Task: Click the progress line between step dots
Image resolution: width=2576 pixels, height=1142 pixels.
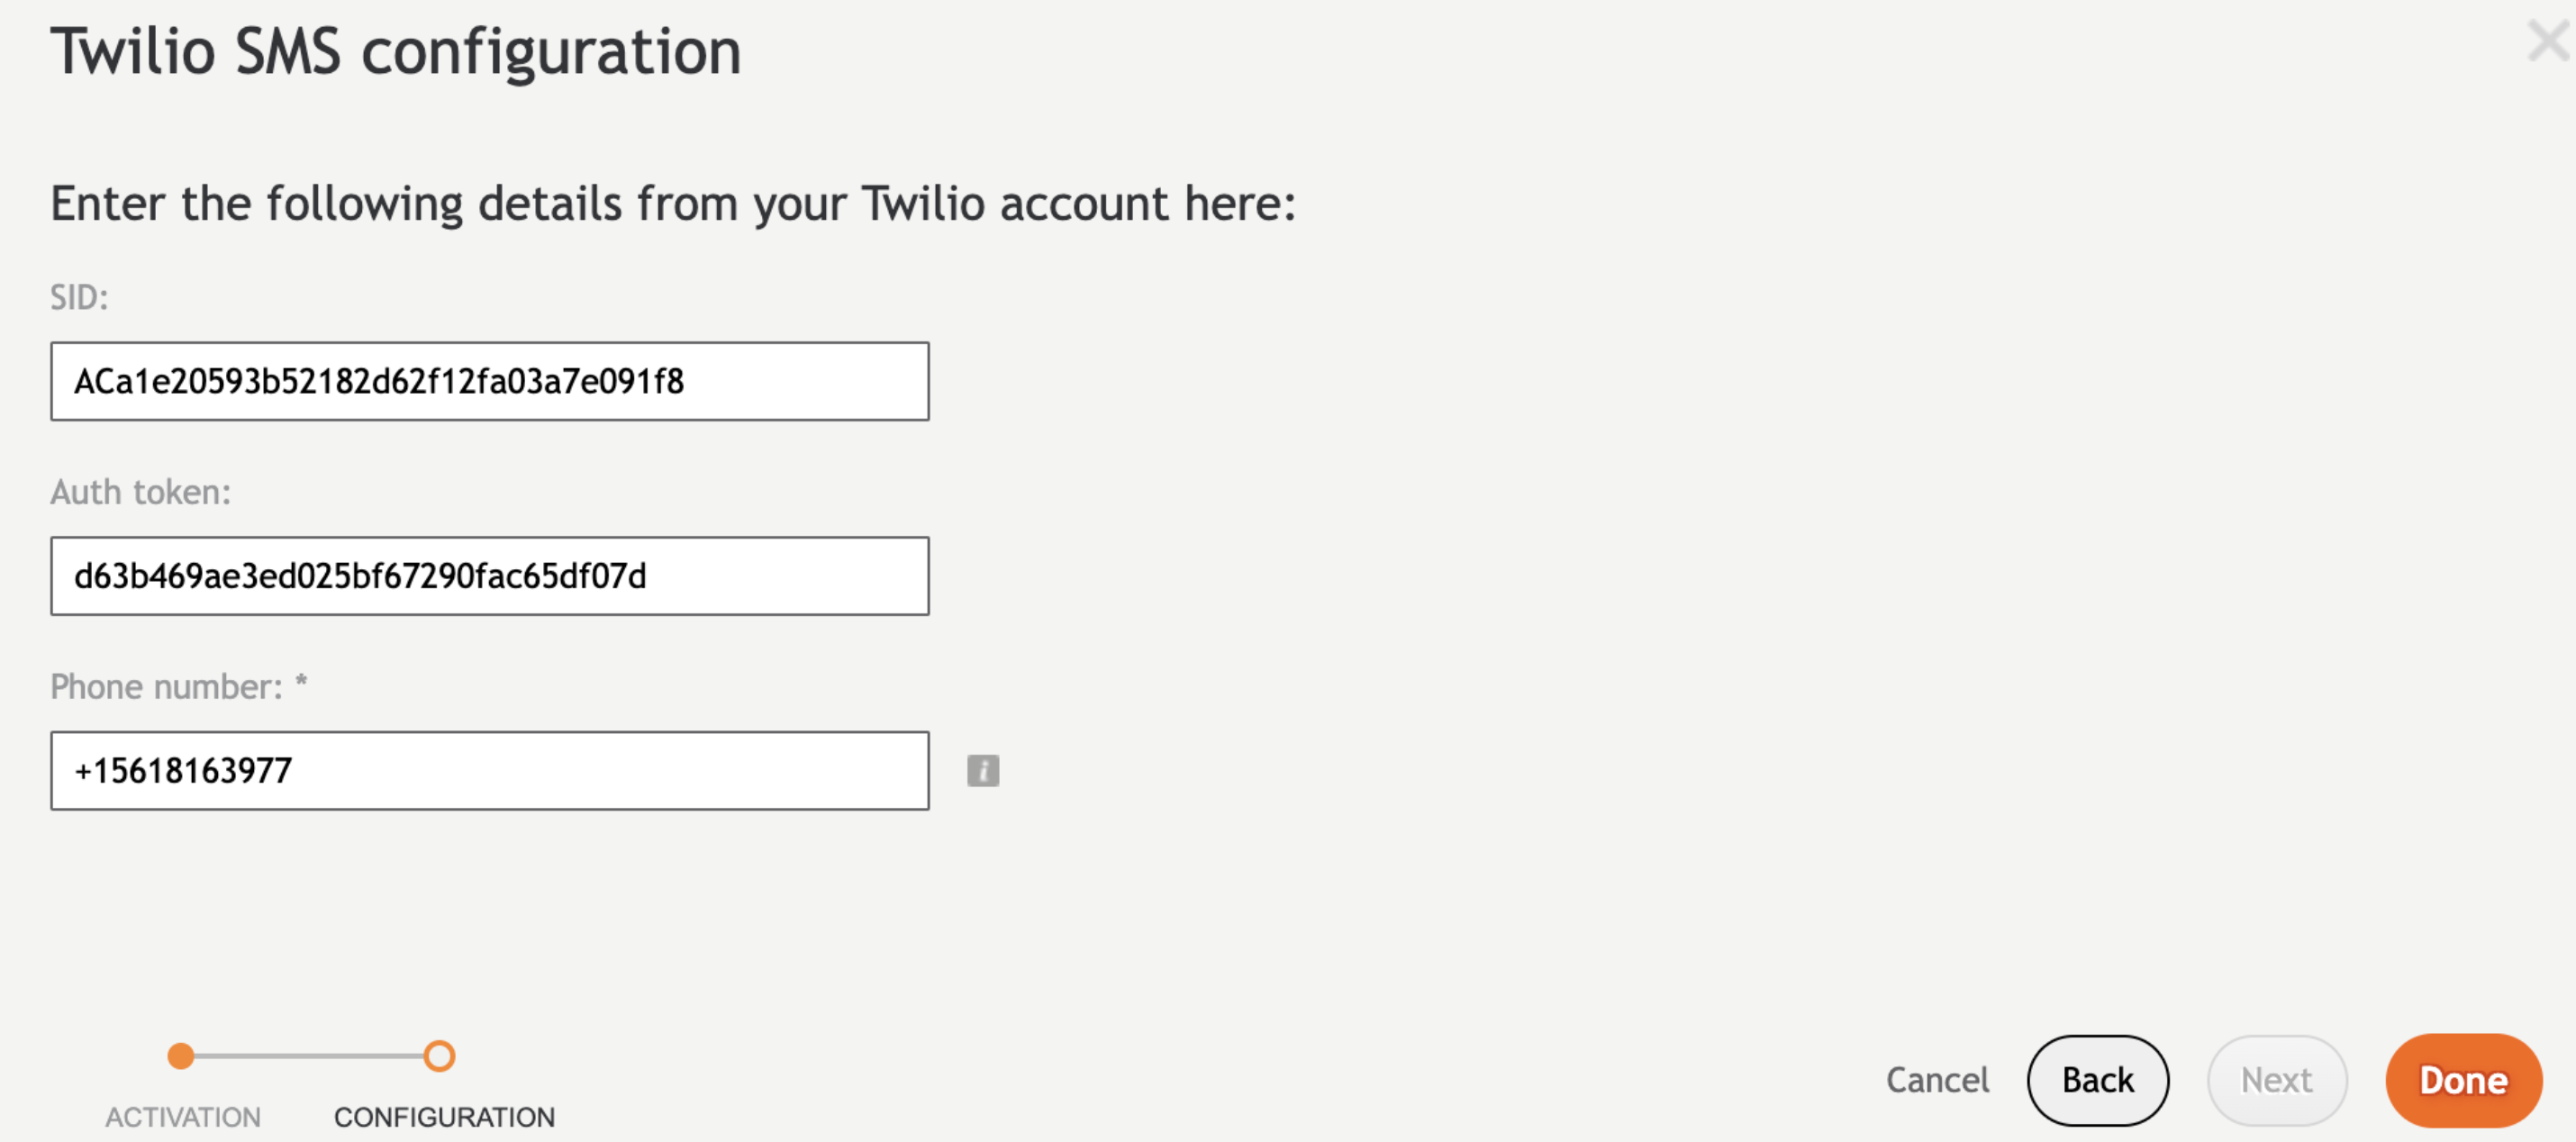Action: (309, 1055)
